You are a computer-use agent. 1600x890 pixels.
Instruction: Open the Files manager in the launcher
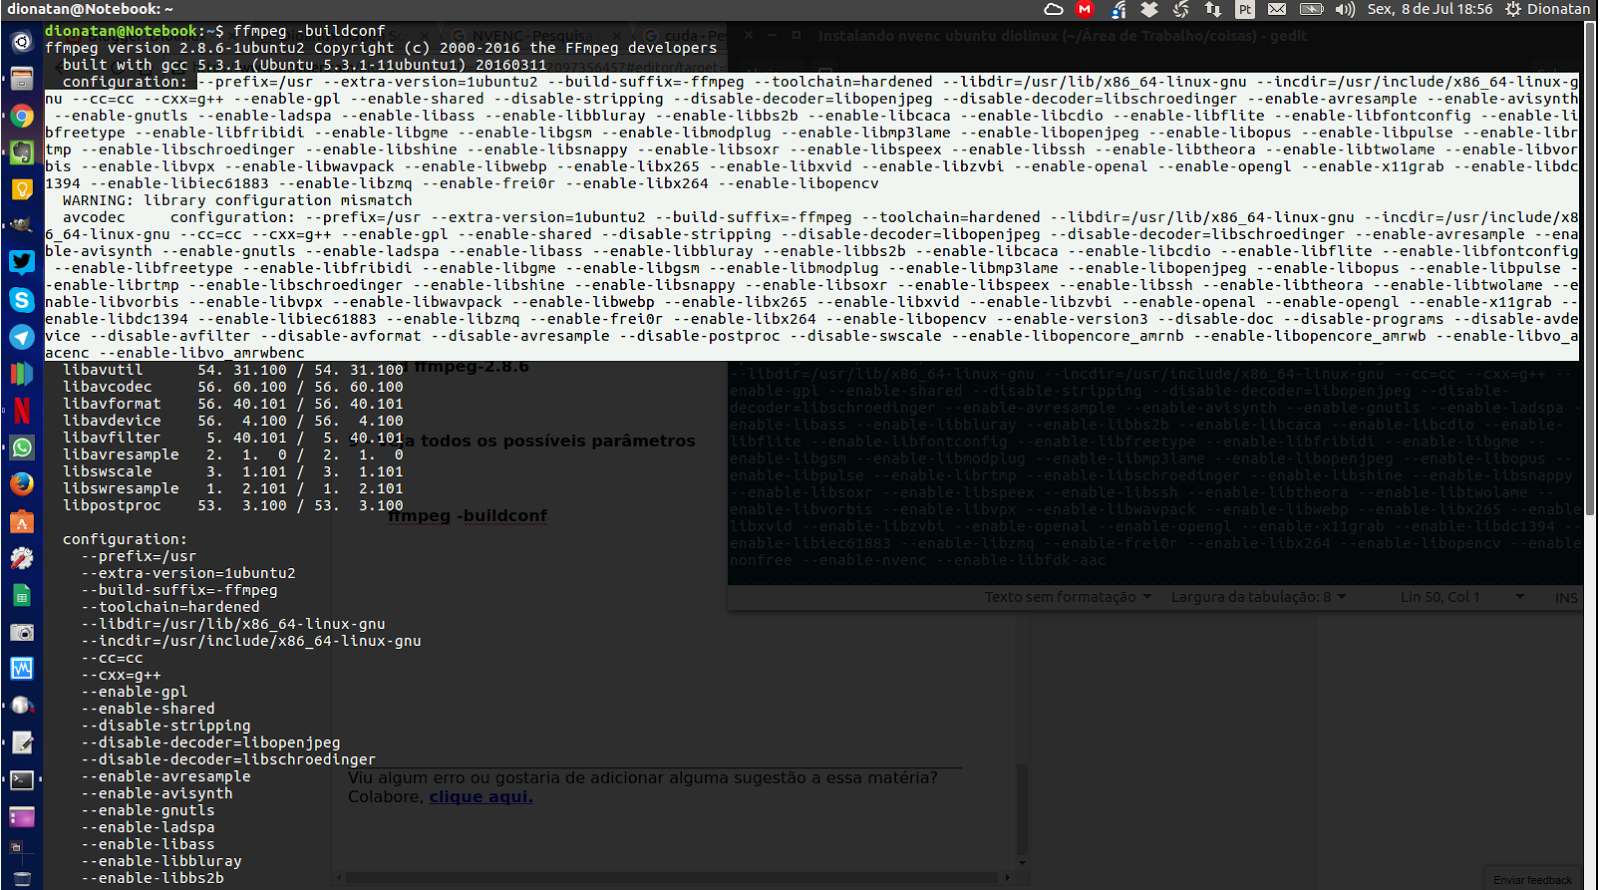pos(21,79)
